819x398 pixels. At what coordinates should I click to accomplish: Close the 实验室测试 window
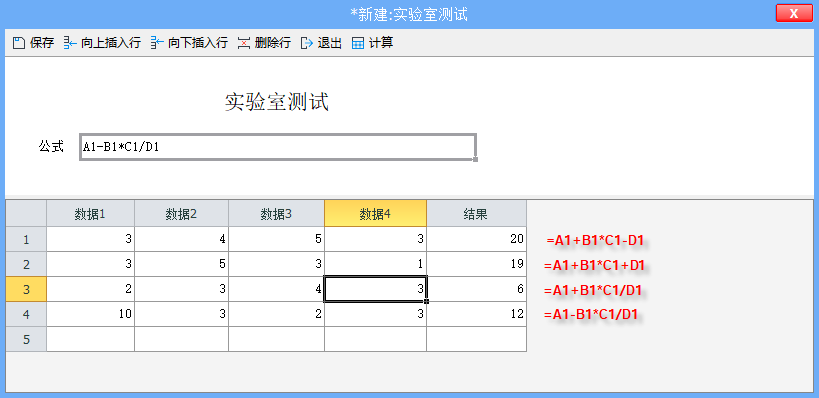tap(794, 14)
